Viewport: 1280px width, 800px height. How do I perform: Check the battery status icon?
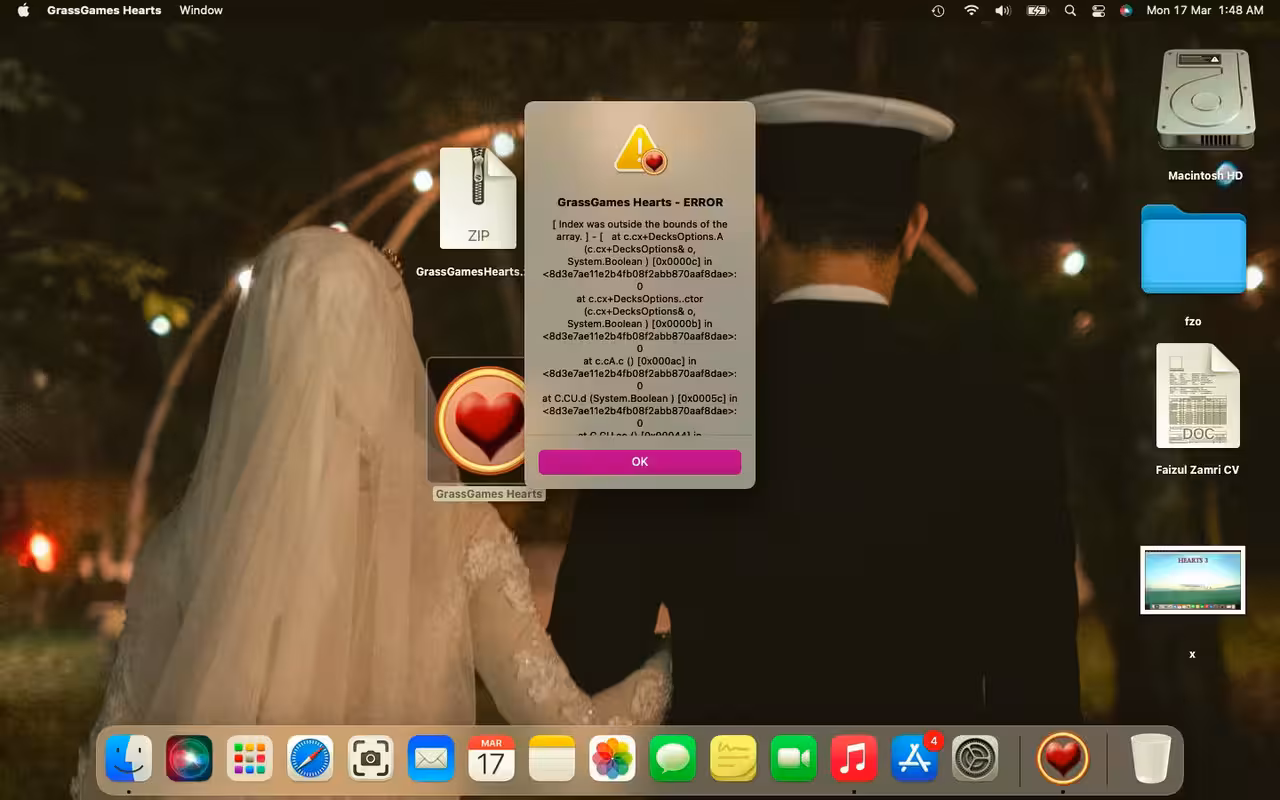click(x=1037, y=10)
